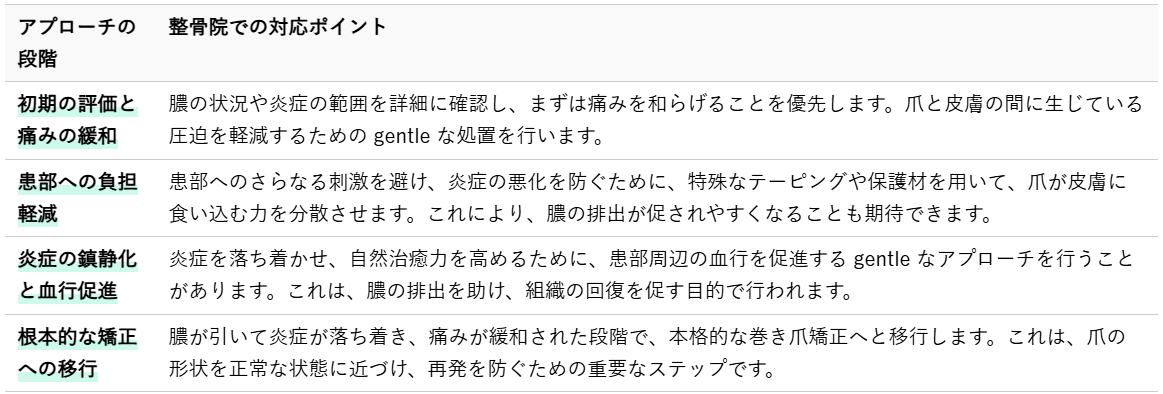Click the phrase 圧迫を軽減するための
1163x394 pixels.
268,137
